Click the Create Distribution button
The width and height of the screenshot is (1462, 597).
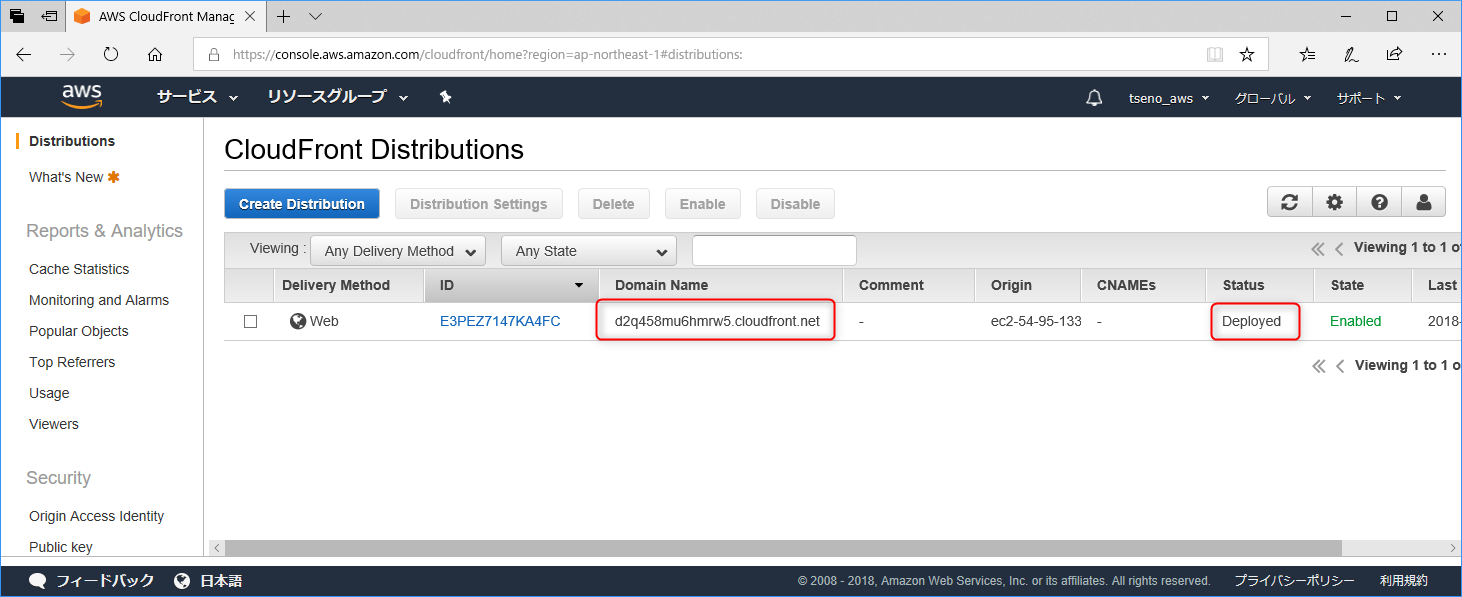tap(302, 203)
